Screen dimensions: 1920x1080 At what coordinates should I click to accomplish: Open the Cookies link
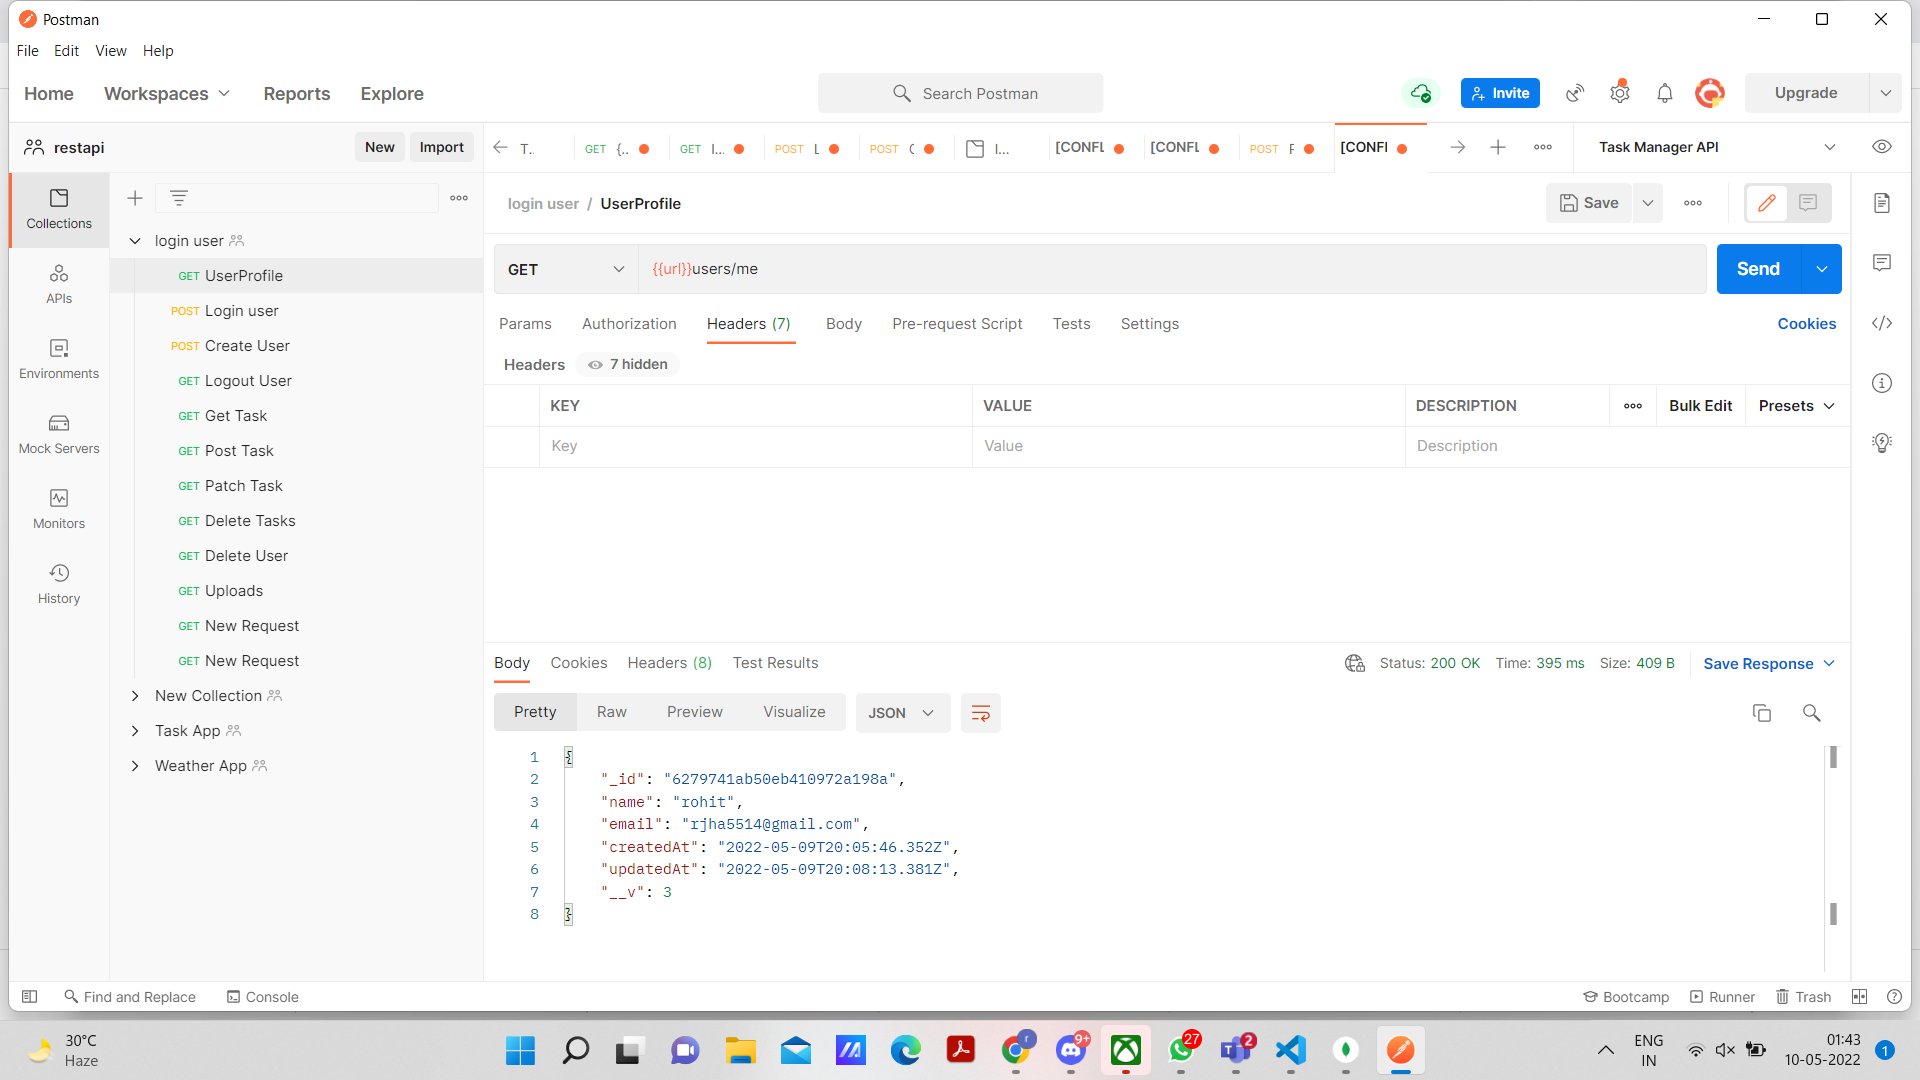[x=1806, y=324]
